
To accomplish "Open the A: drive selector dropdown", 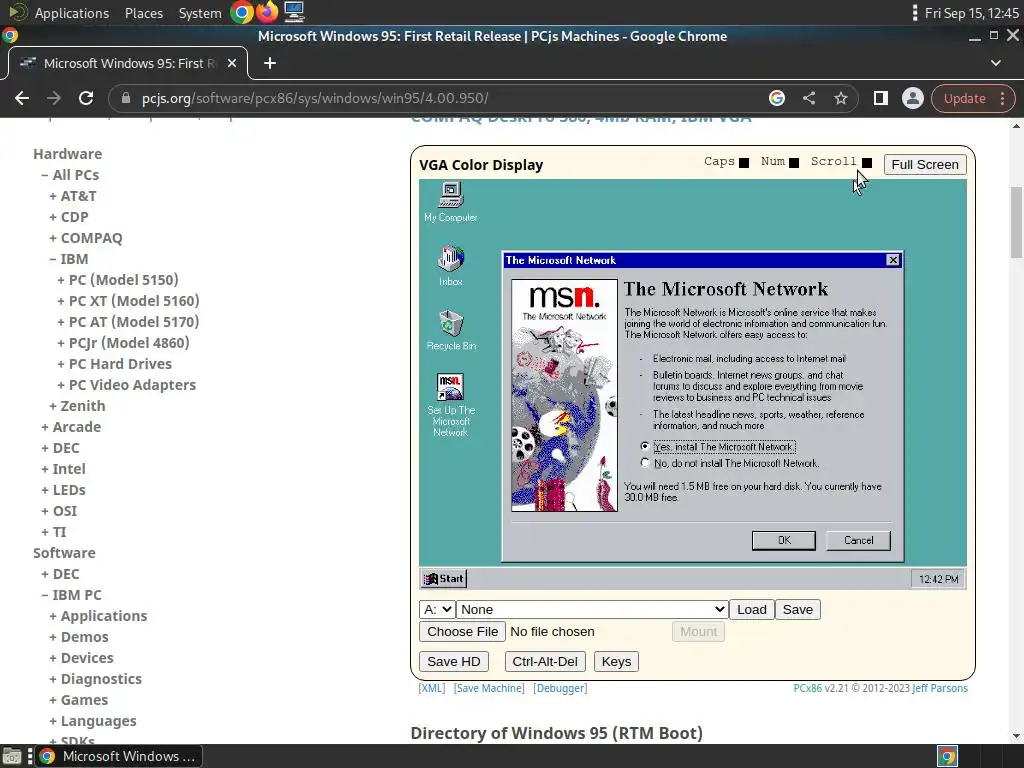I will [x=437, y=609].
